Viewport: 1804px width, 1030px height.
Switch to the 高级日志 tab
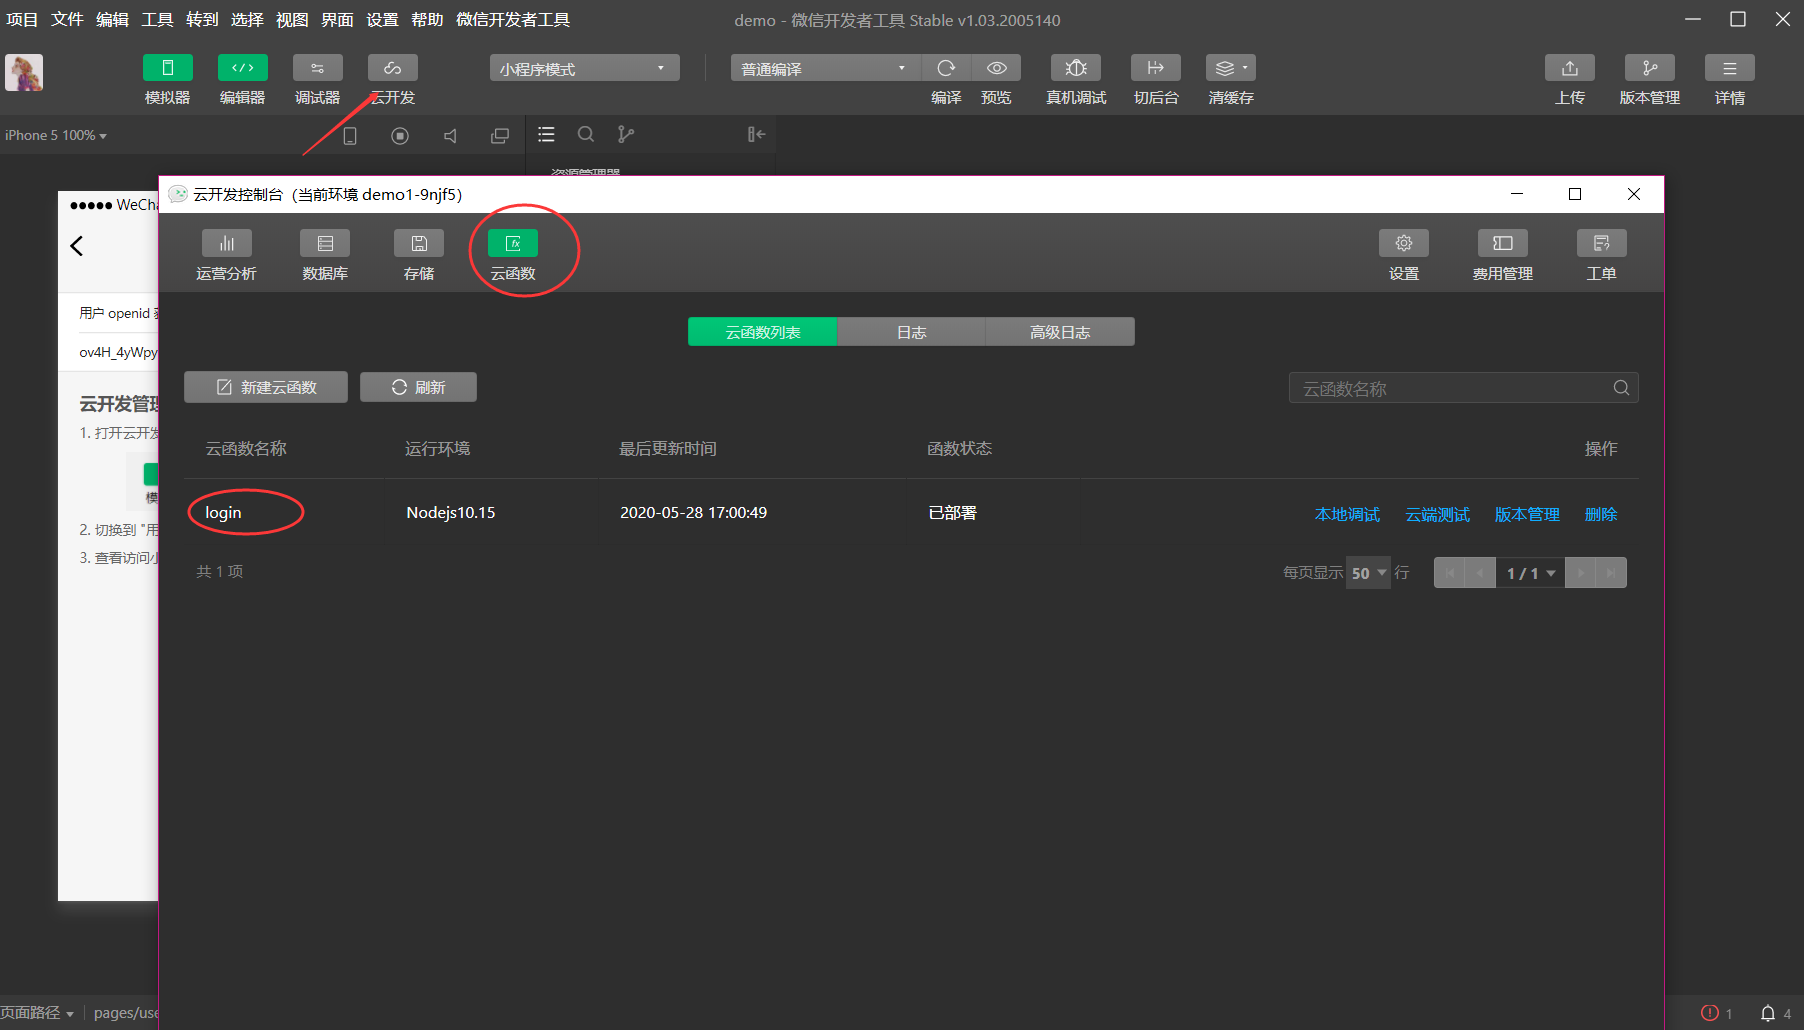1060,332
